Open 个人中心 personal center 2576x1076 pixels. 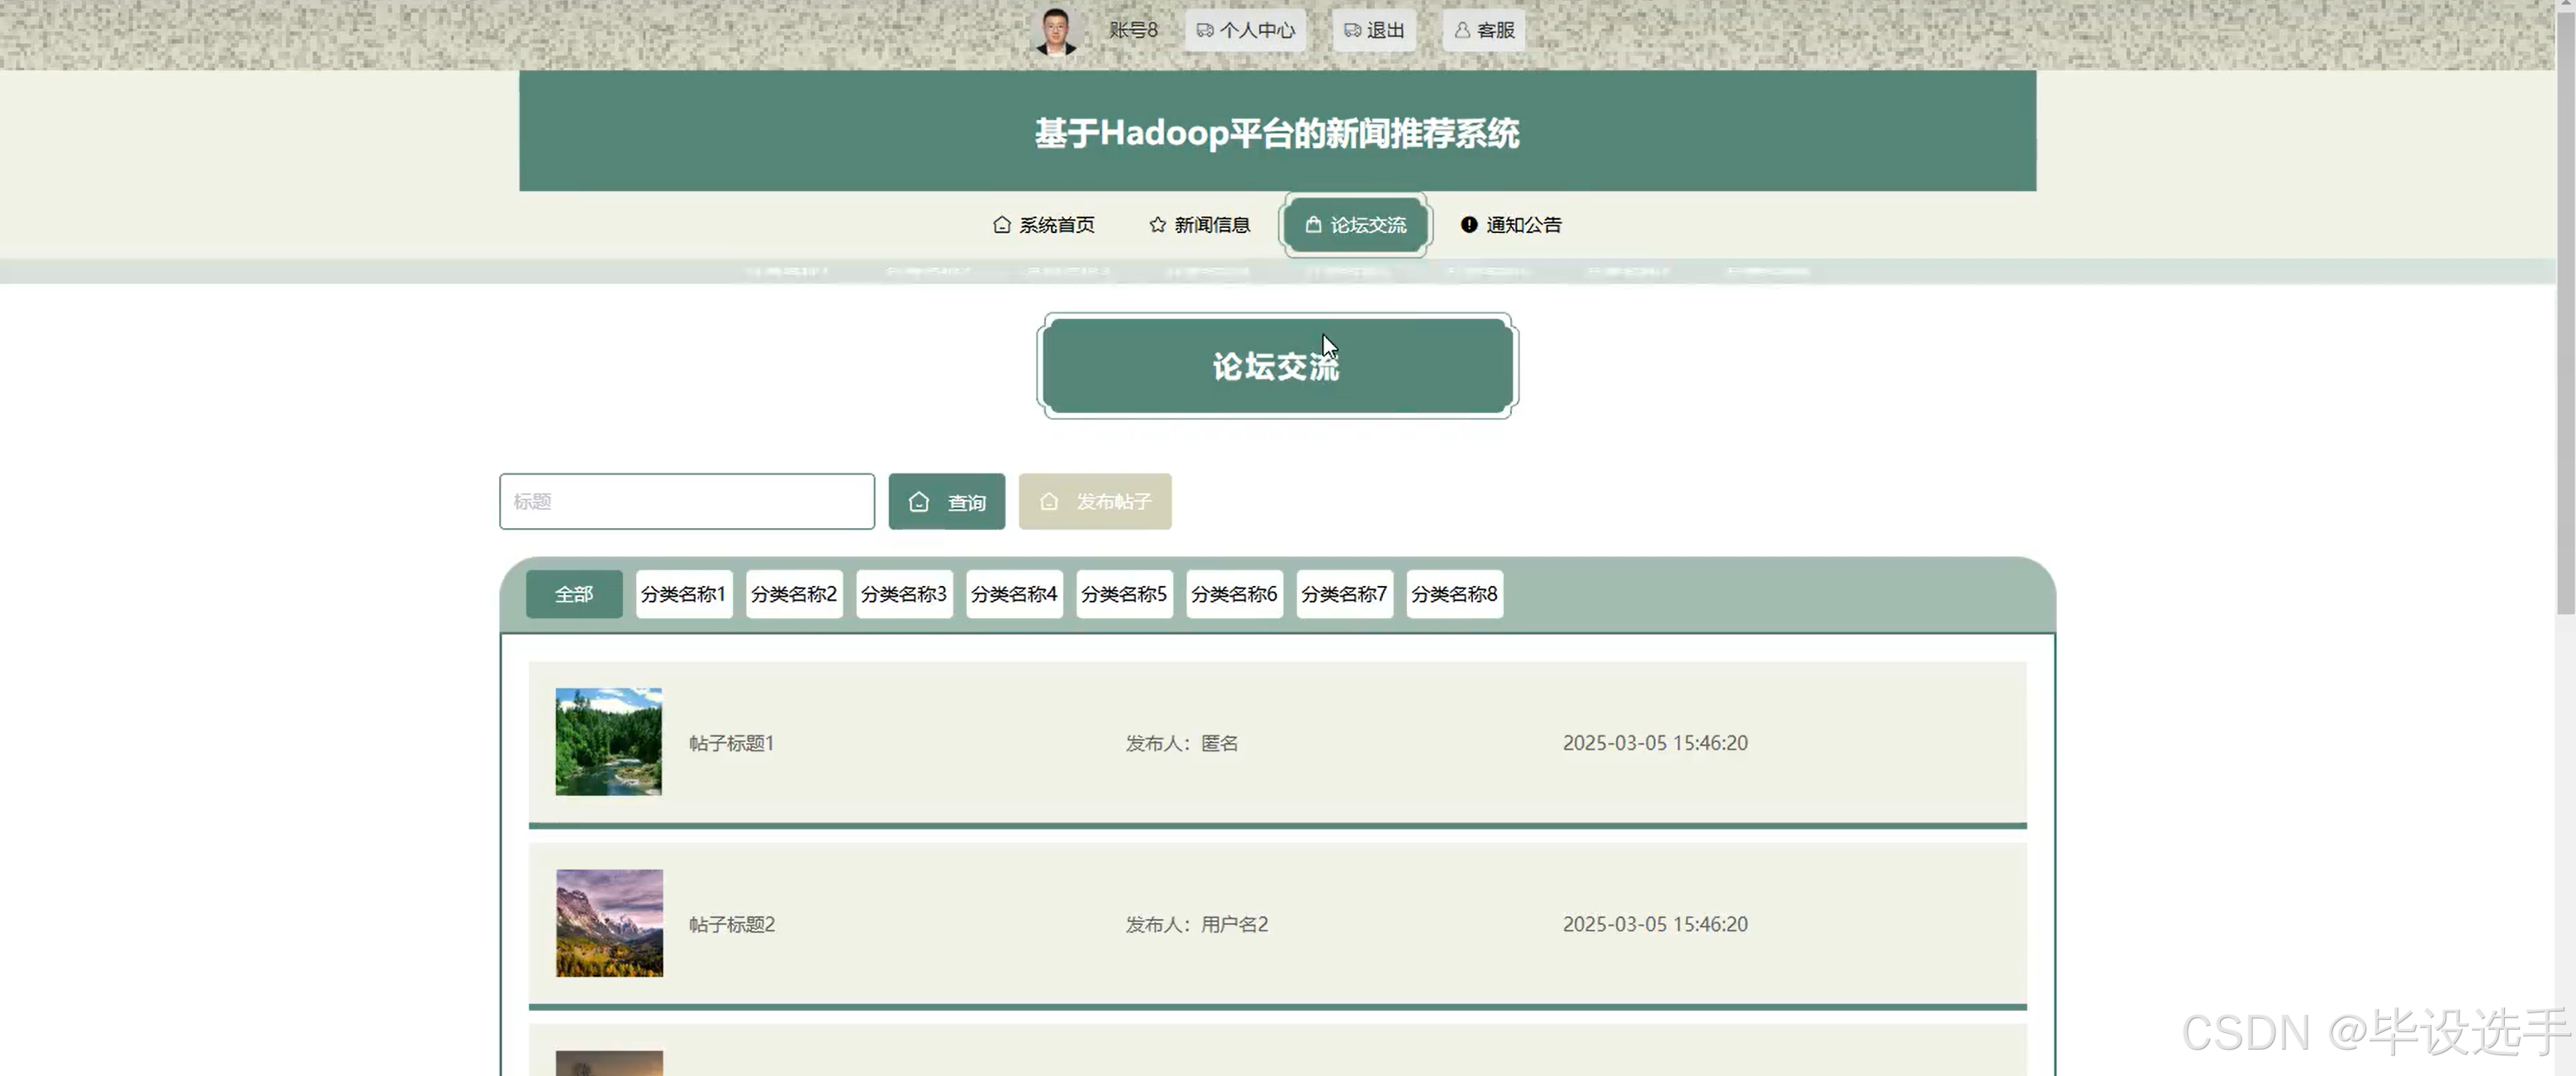coord(1245,31)
